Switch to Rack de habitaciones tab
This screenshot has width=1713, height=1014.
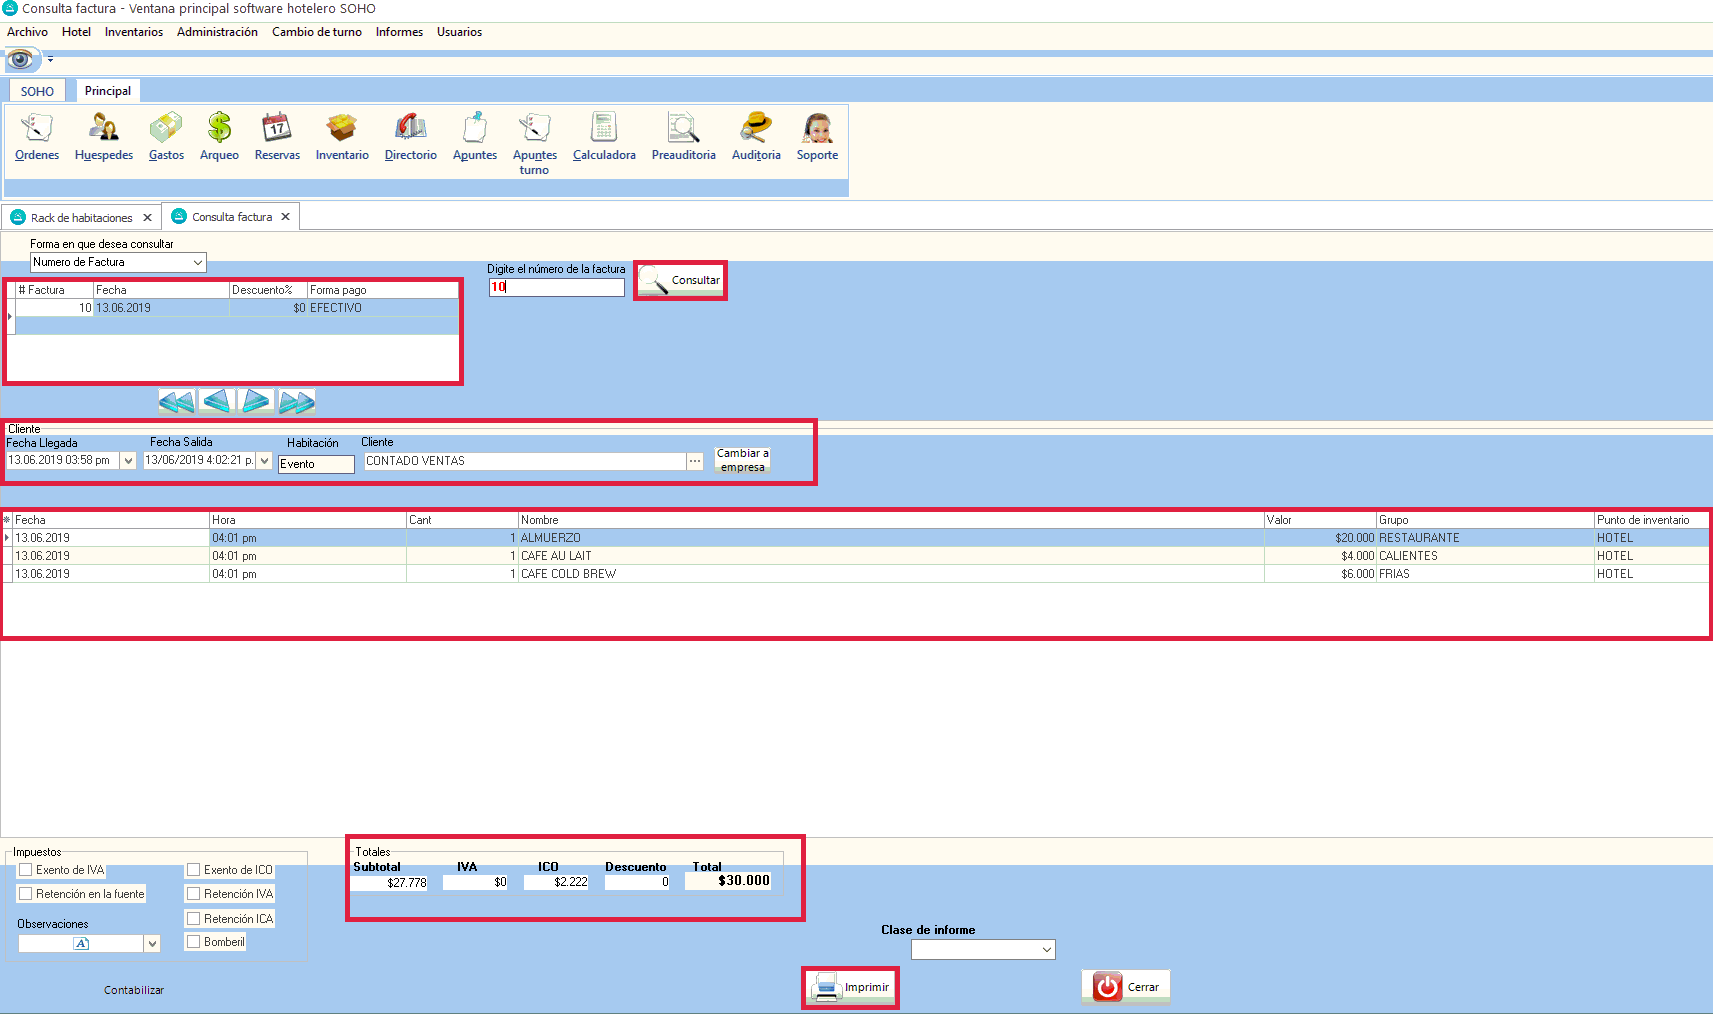81,218
